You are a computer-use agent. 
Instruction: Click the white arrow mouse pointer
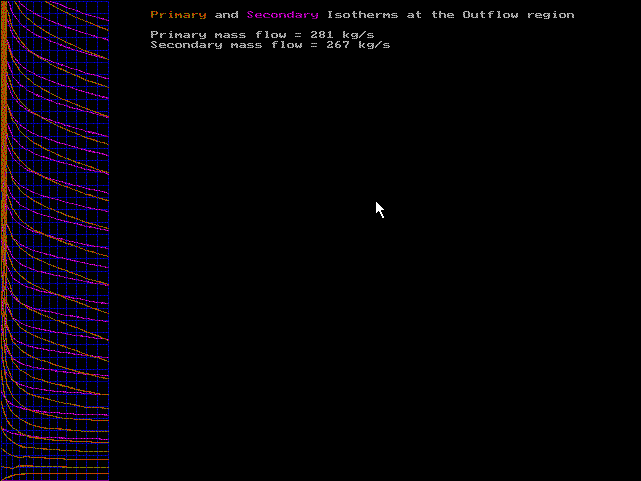click(x=379, y=208)
